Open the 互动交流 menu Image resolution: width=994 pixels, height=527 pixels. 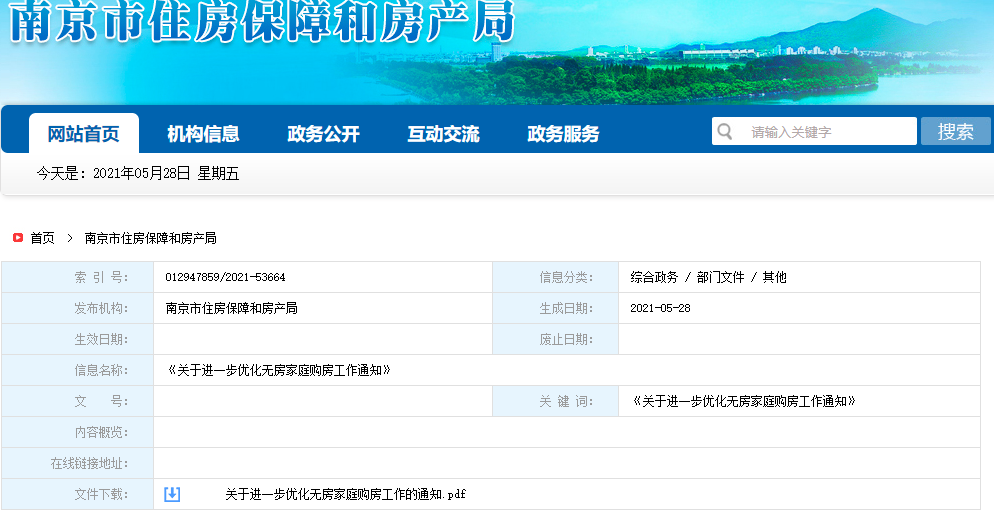pos(443,134)
